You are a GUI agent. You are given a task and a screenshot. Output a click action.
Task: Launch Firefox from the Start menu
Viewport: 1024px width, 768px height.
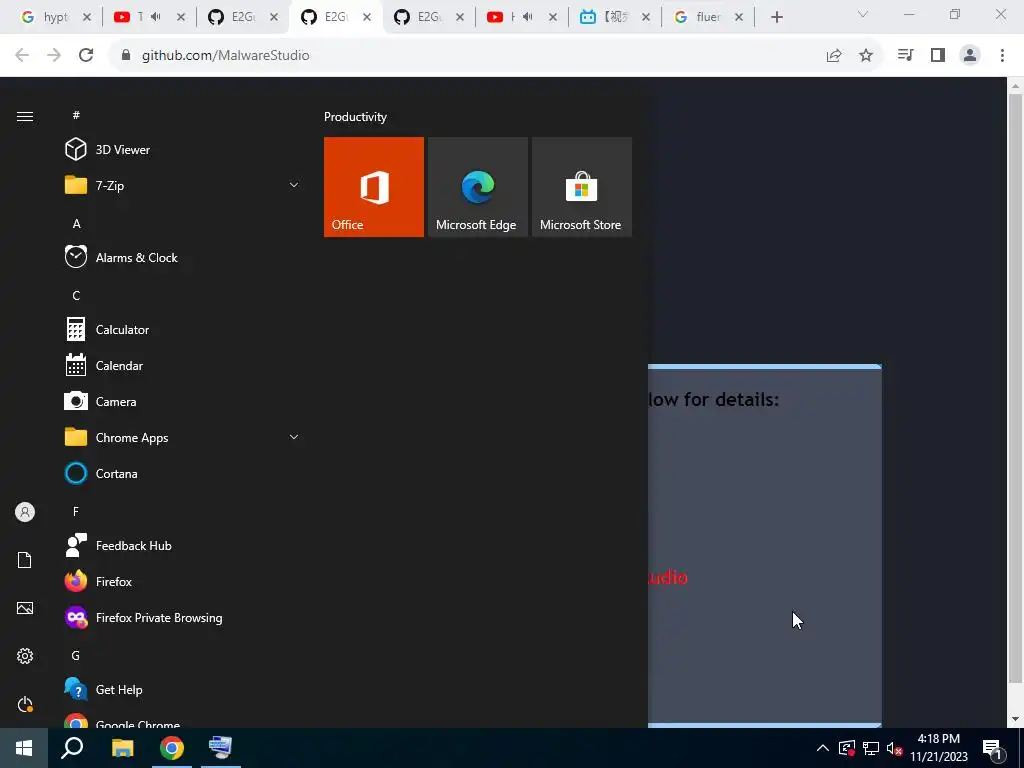click(x=183, y=581)
